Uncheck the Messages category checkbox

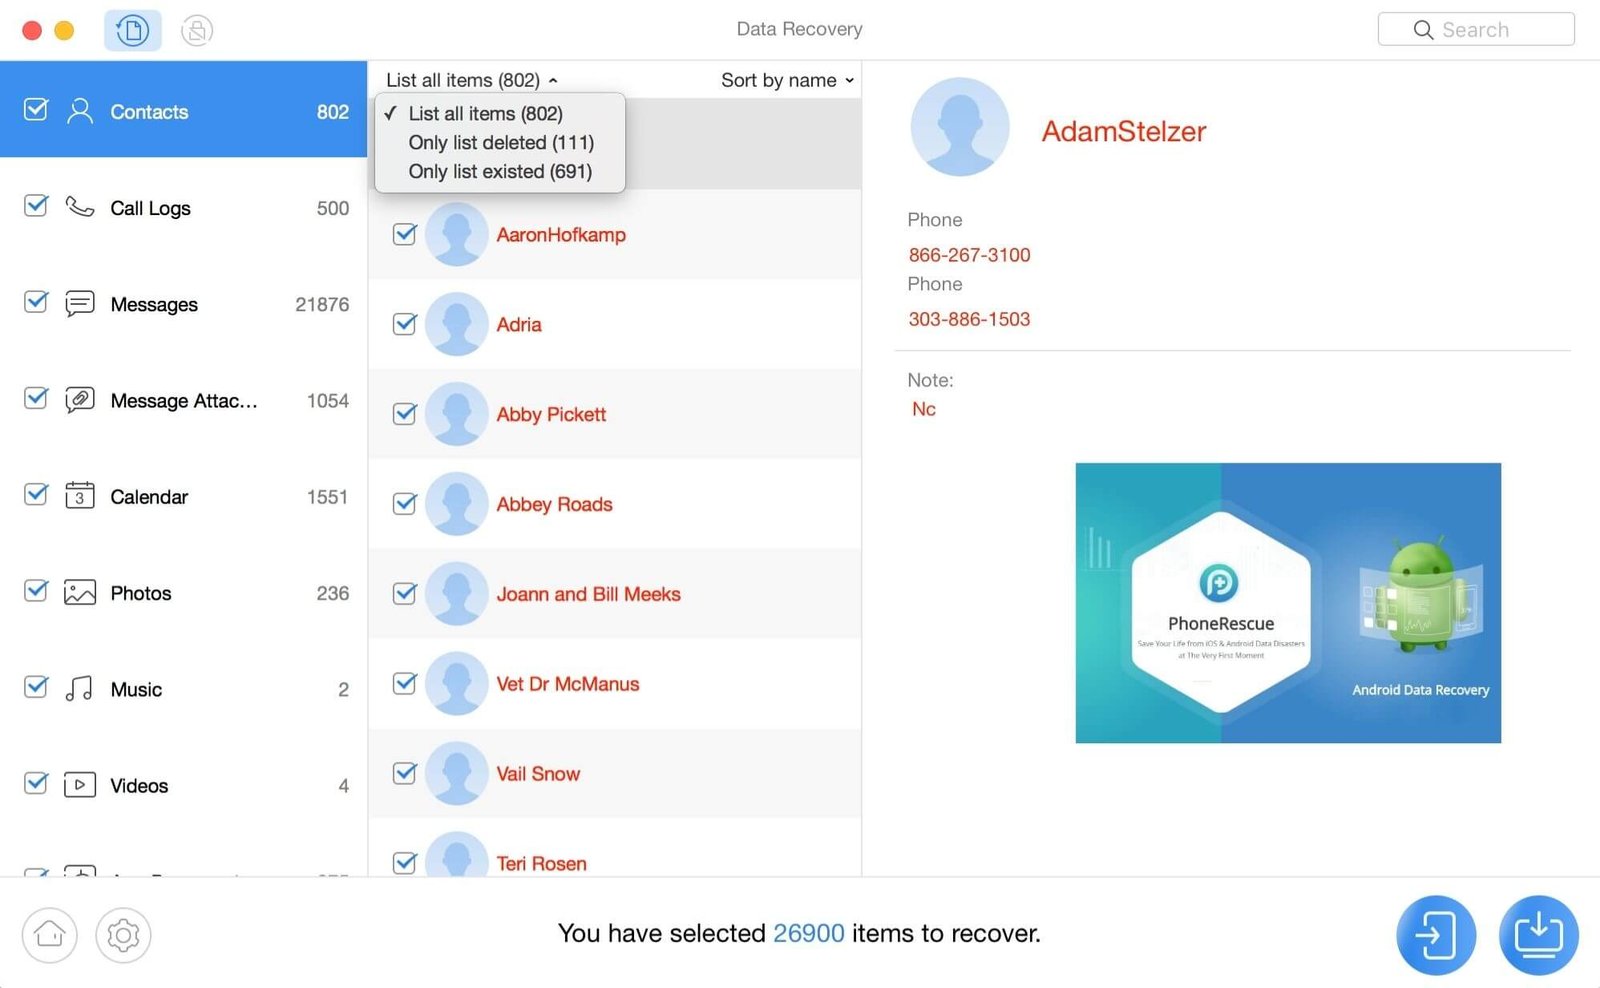36,302
